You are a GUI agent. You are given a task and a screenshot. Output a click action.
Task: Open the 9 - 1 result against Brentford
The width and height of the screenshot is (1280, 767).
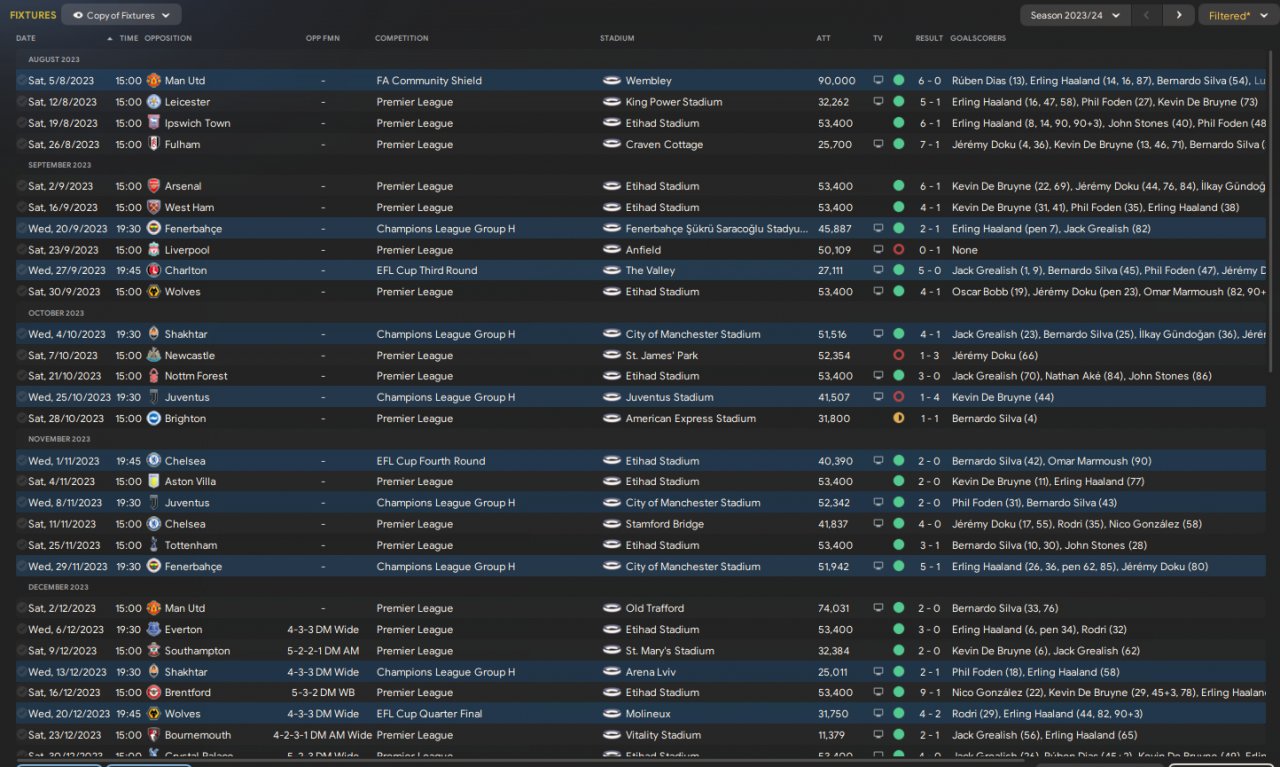928,692
